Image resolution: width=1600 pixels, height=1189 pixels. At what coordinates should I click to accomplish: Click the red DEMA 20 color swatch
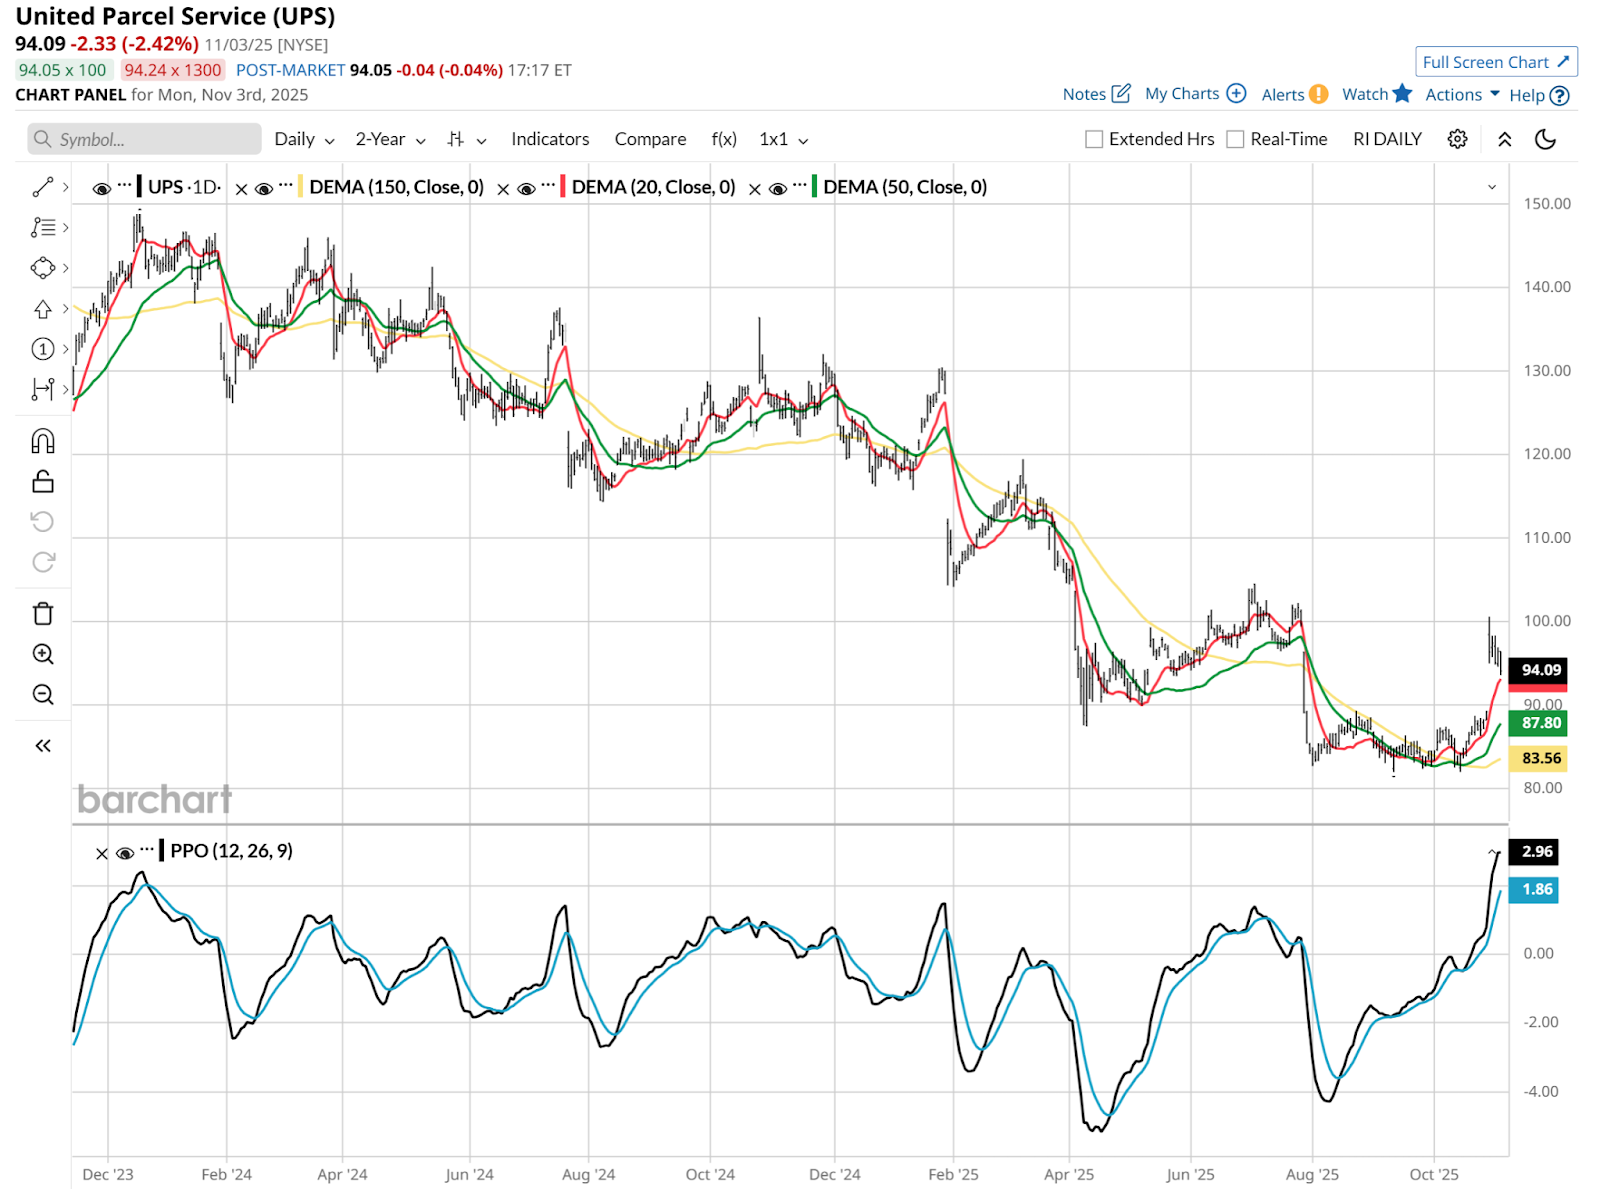point(562,187)
